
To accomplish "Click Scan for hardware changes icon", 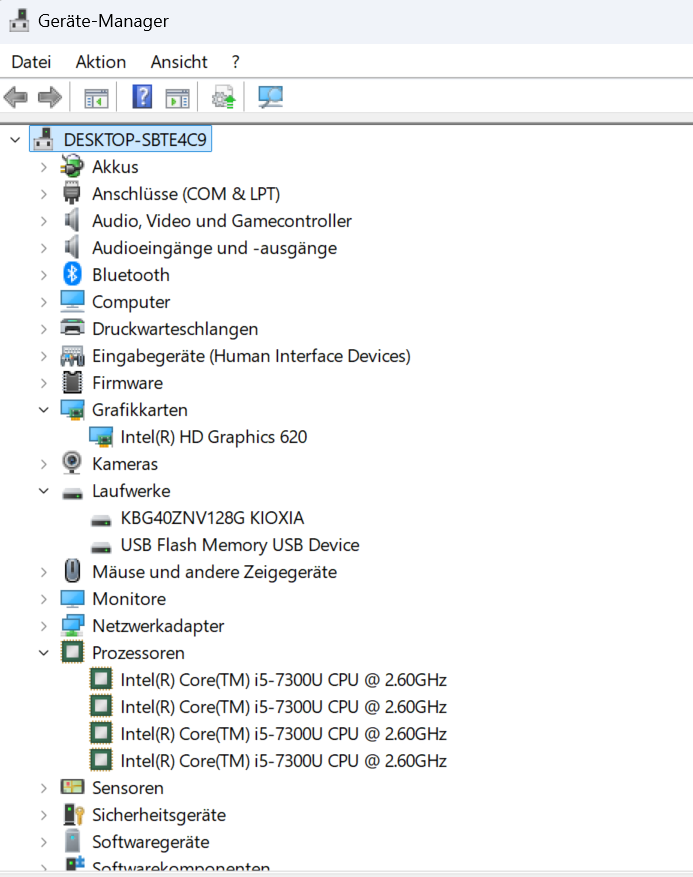I will point(270,97).
